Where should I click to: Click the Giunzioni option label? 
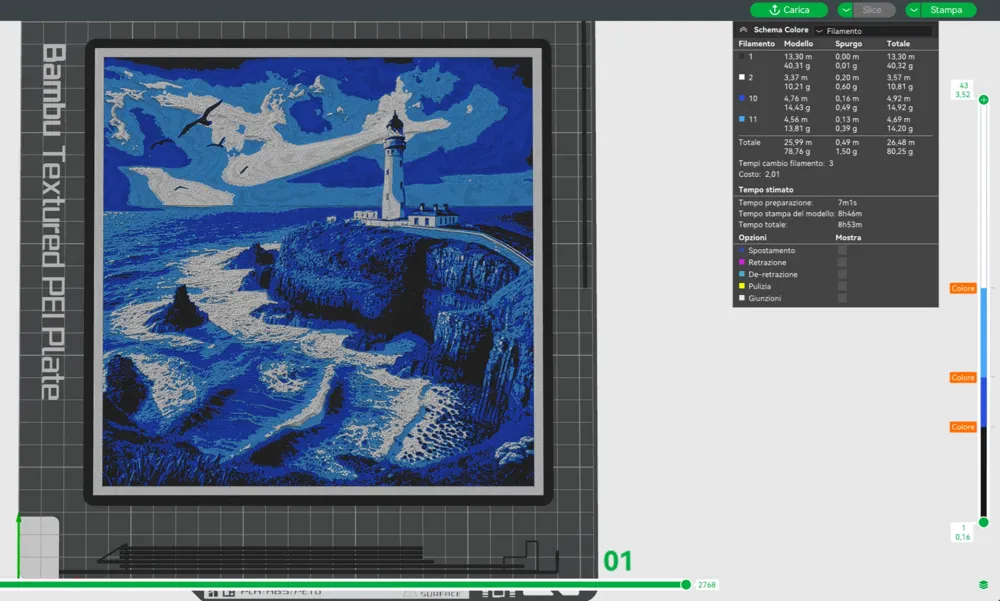(765, 298)
